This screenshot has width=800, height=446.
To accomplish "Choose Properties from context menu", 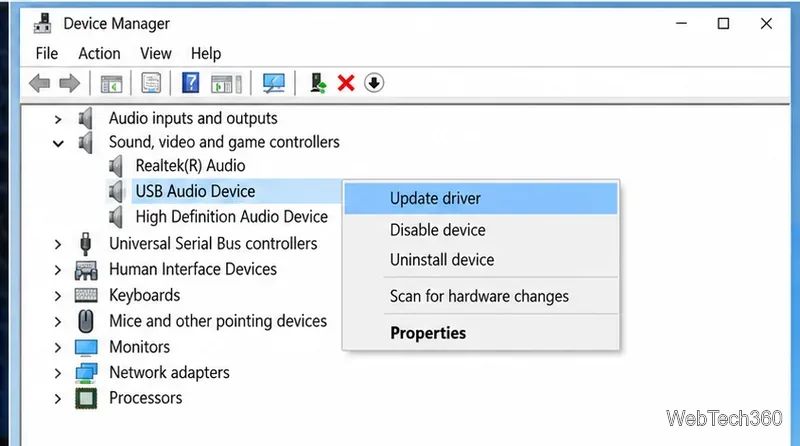I will [x=481, y=333].
